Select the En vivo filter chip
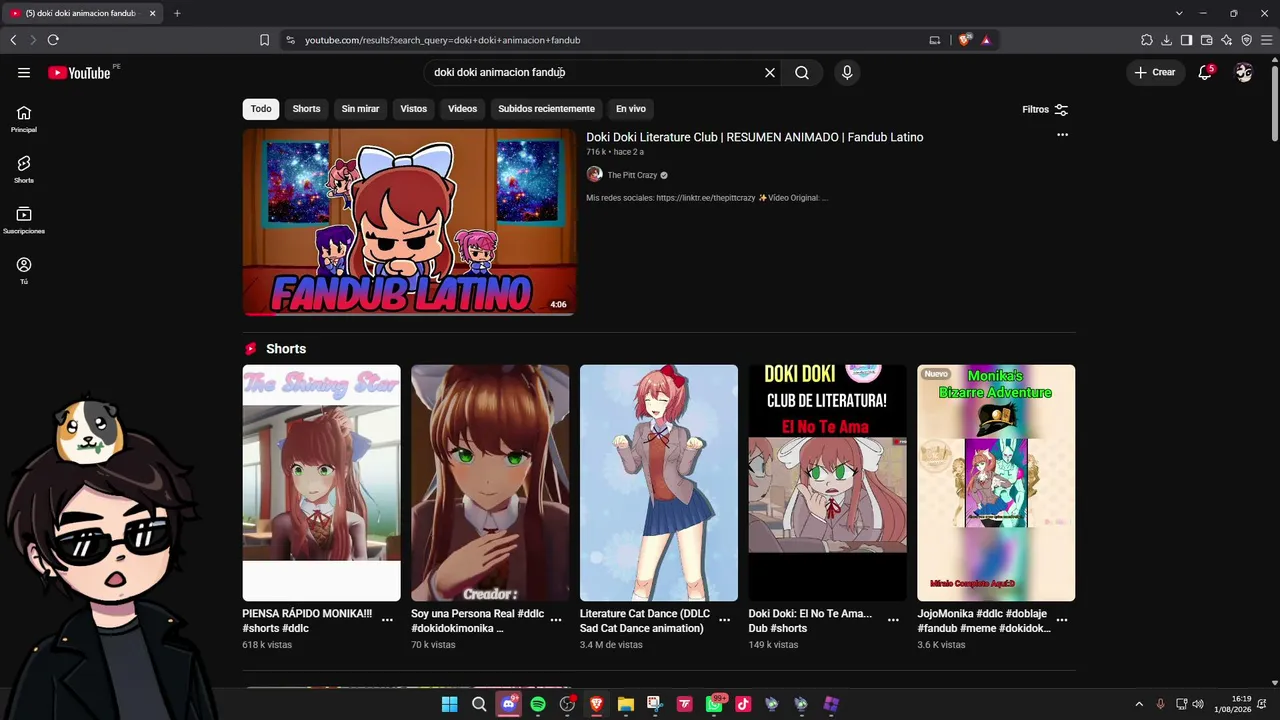The width and height of the screenshot is (1280, 720). point(631,109)
